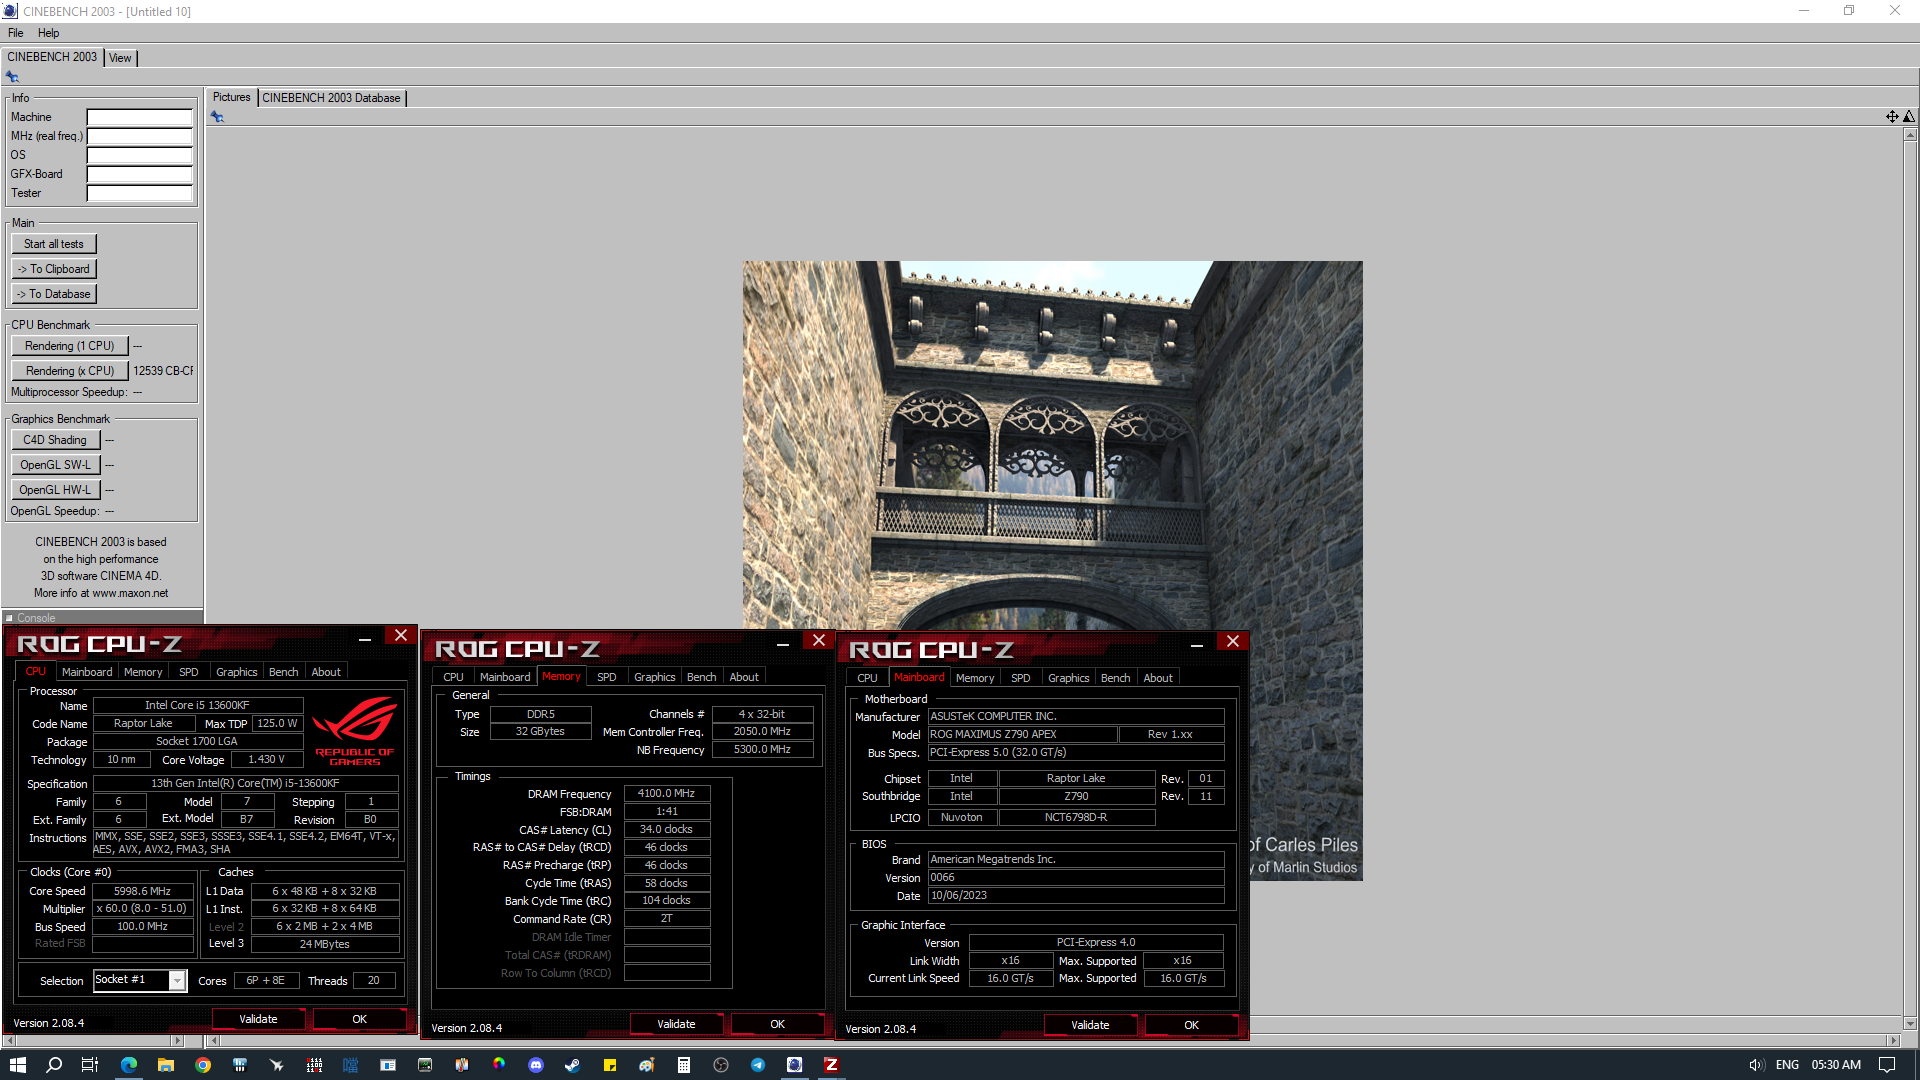Click the volume speaker tray icon

1756,1065
